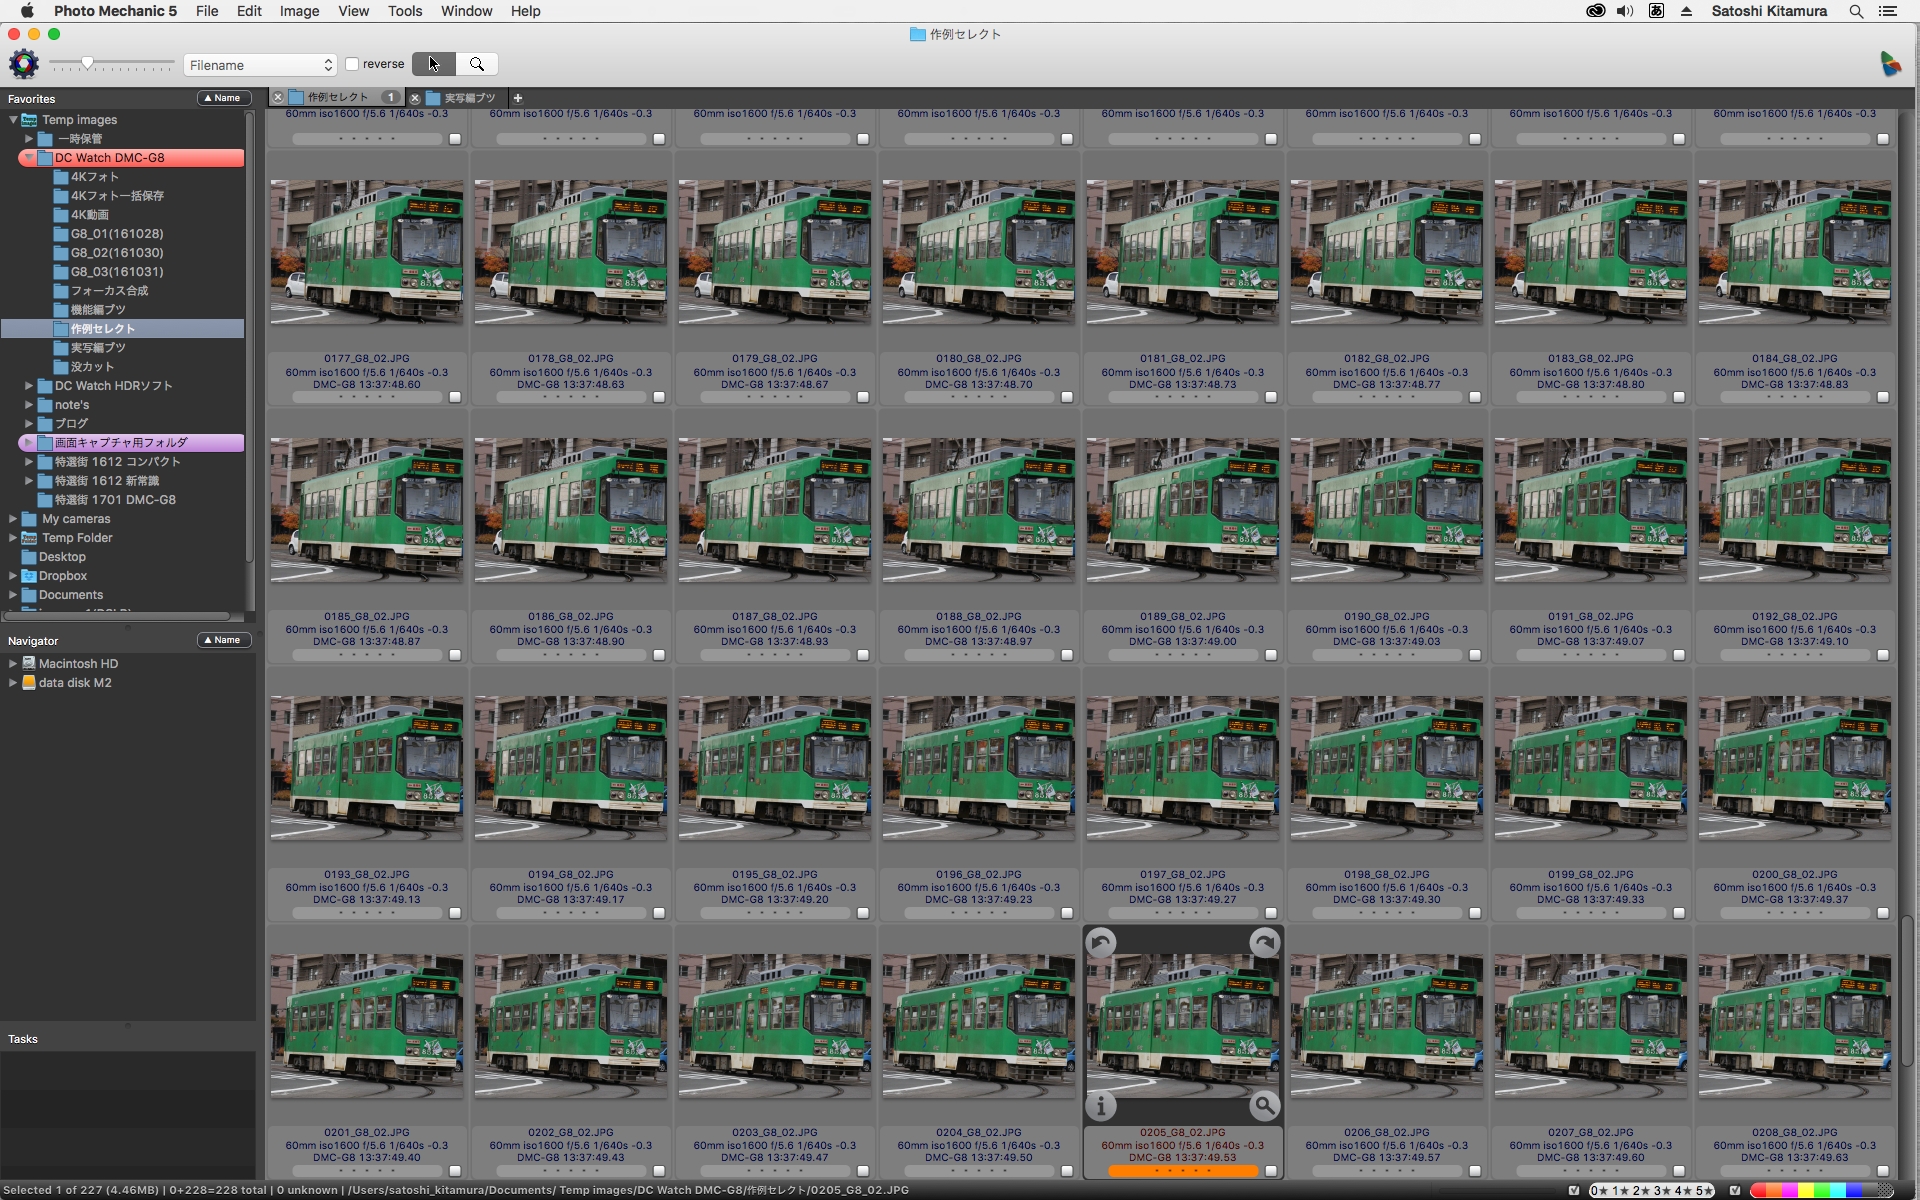This screenshot has width=1920, height=1200.
Task: Expand the Macintosh HD navigator item
Action: [13, 664]
